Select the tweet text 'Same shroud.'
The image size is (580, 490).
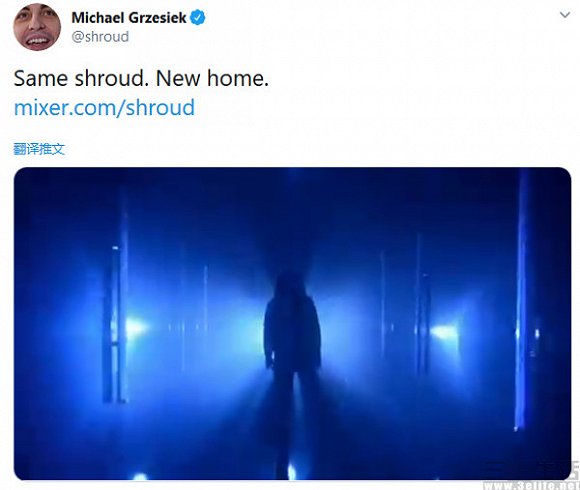79,78
